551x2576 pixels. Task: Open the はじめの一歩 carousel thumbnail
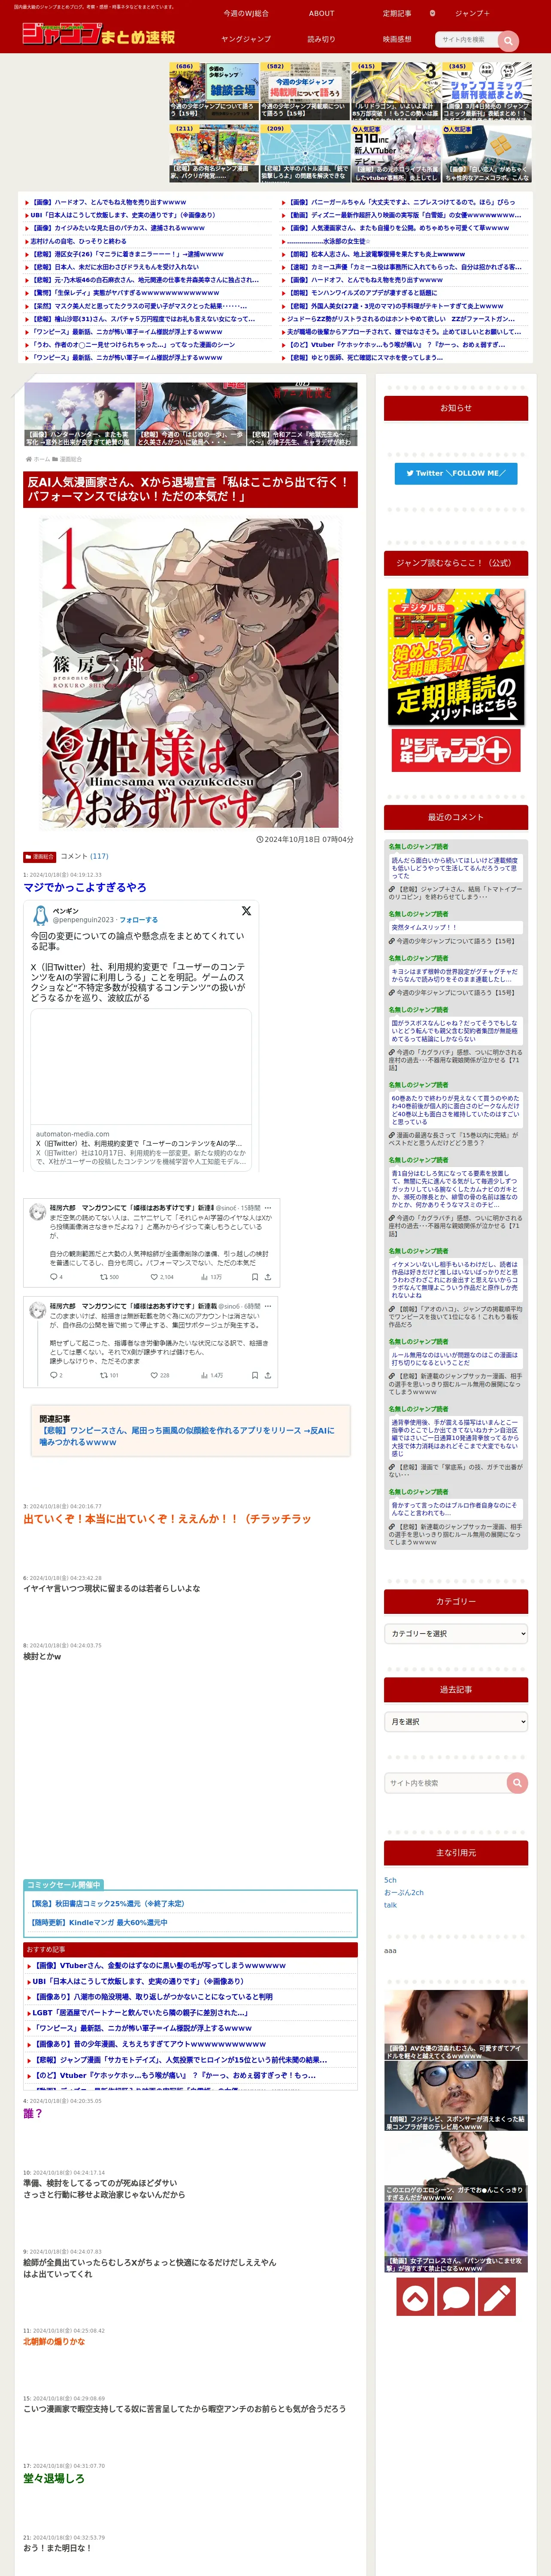tap(190, 414)
